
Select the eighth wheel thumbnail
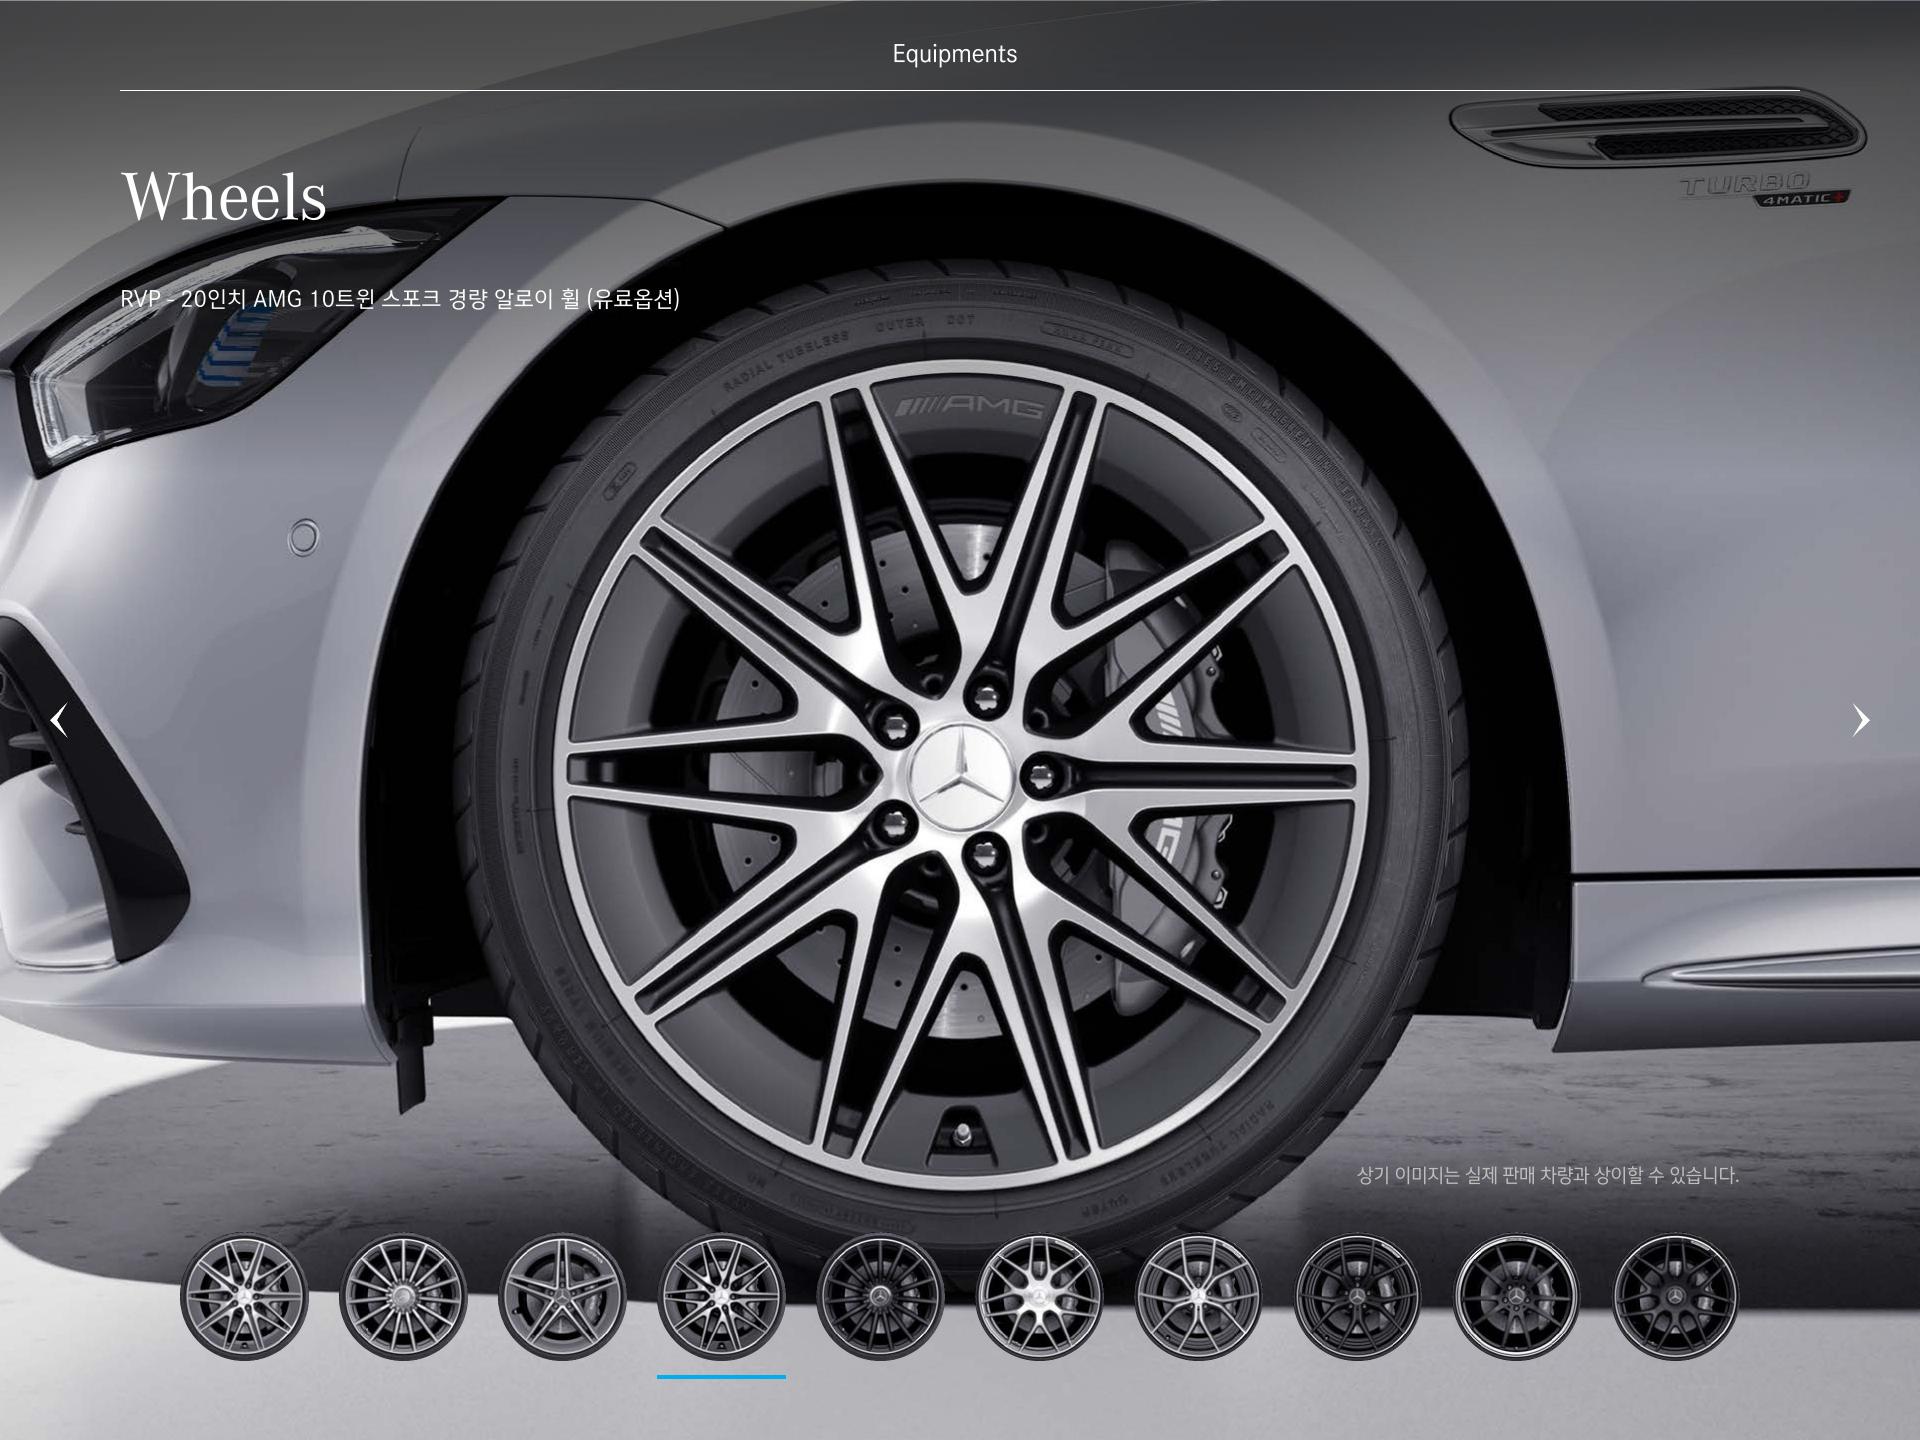coord(1357,1297)
